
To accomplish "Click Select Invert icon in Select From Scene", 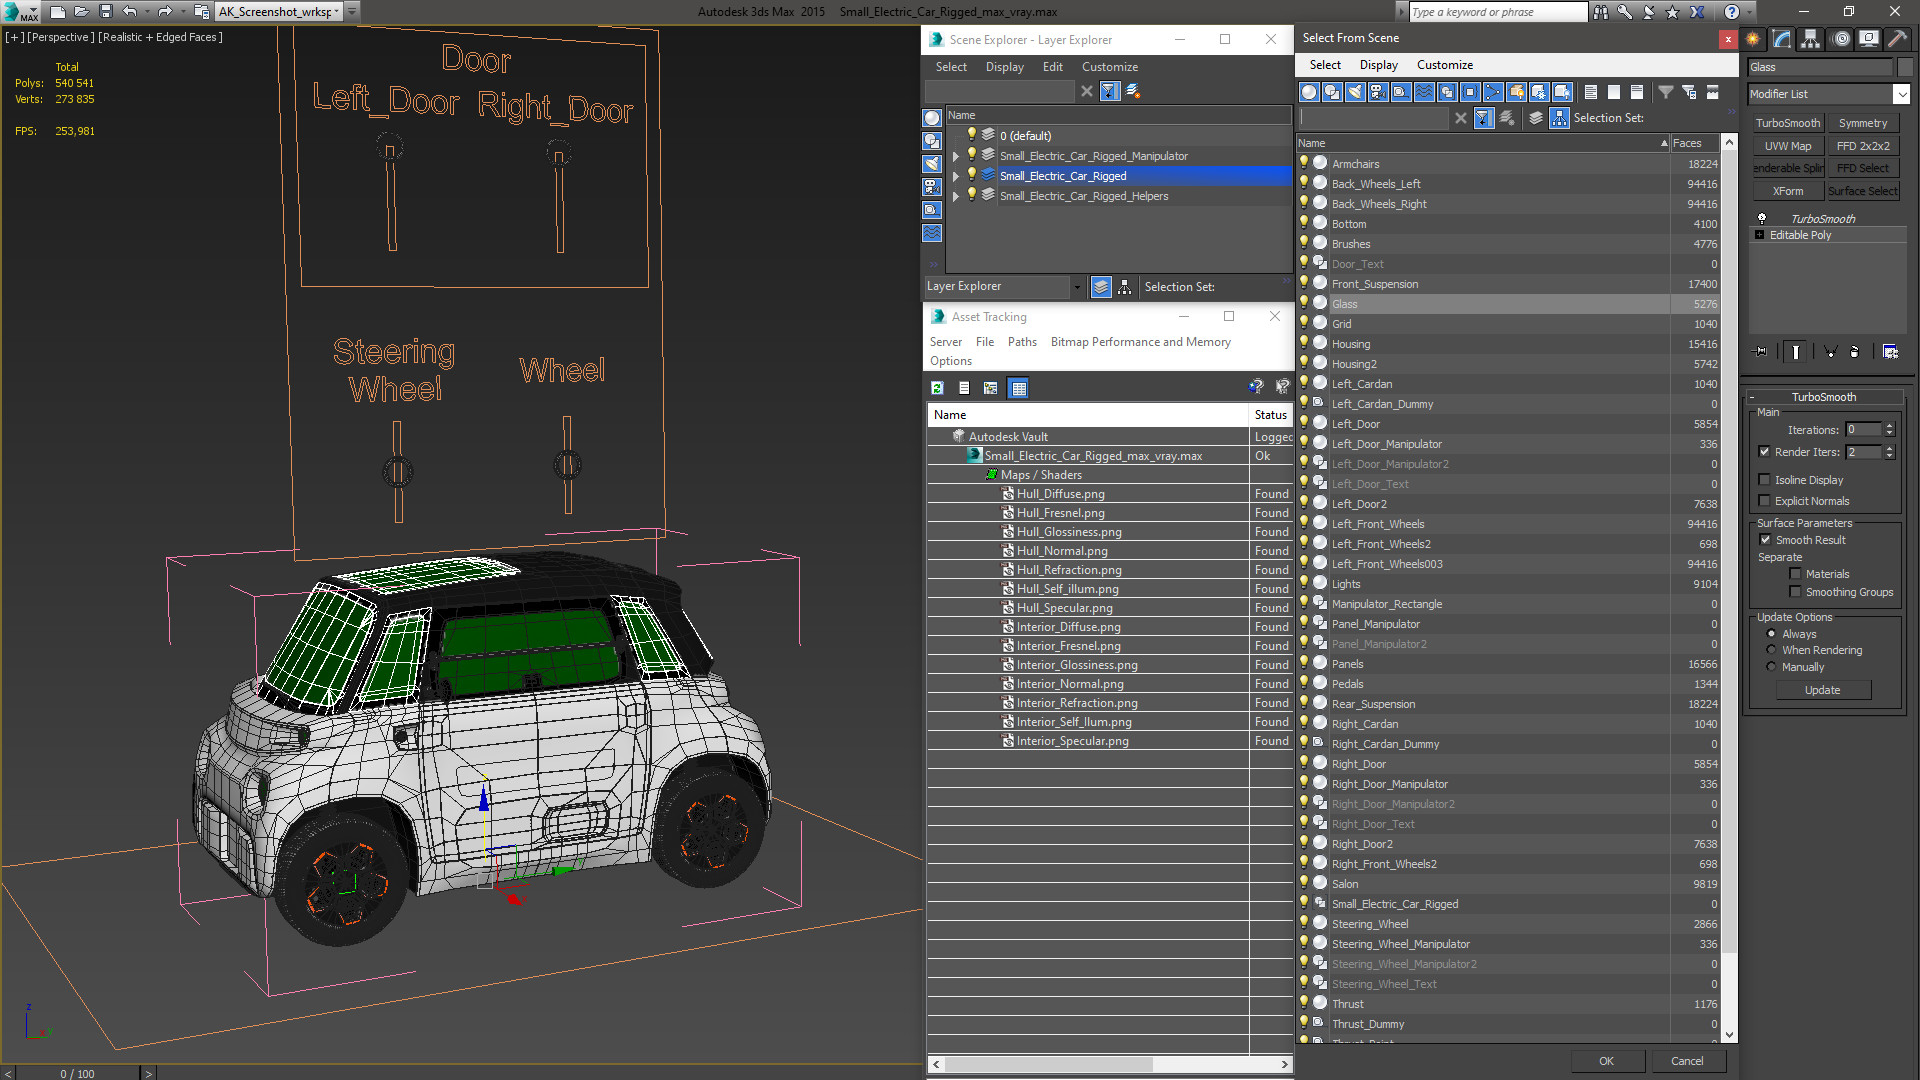I will (x=1637, y=92).
